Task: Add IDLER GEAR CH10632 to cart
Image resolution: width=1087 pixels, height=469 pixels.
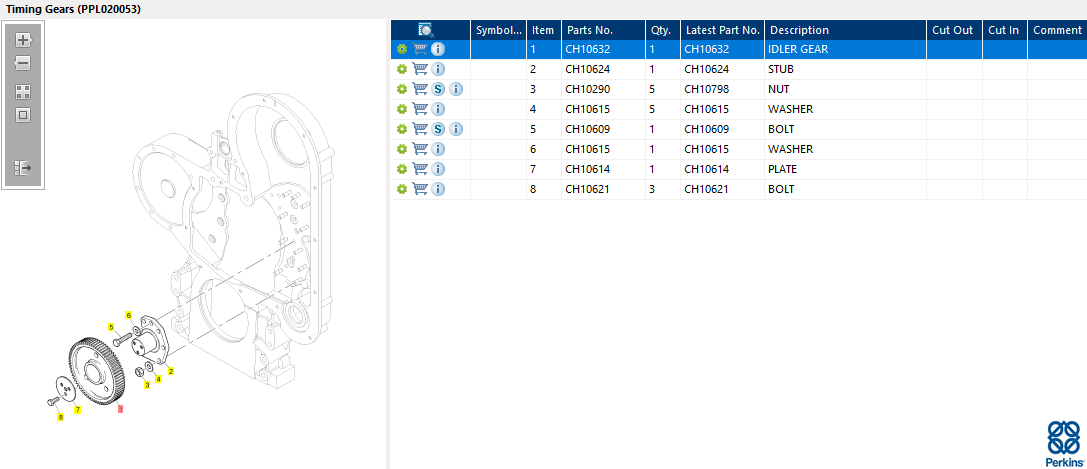Action: pyautogui.click(x=419, y=49)
